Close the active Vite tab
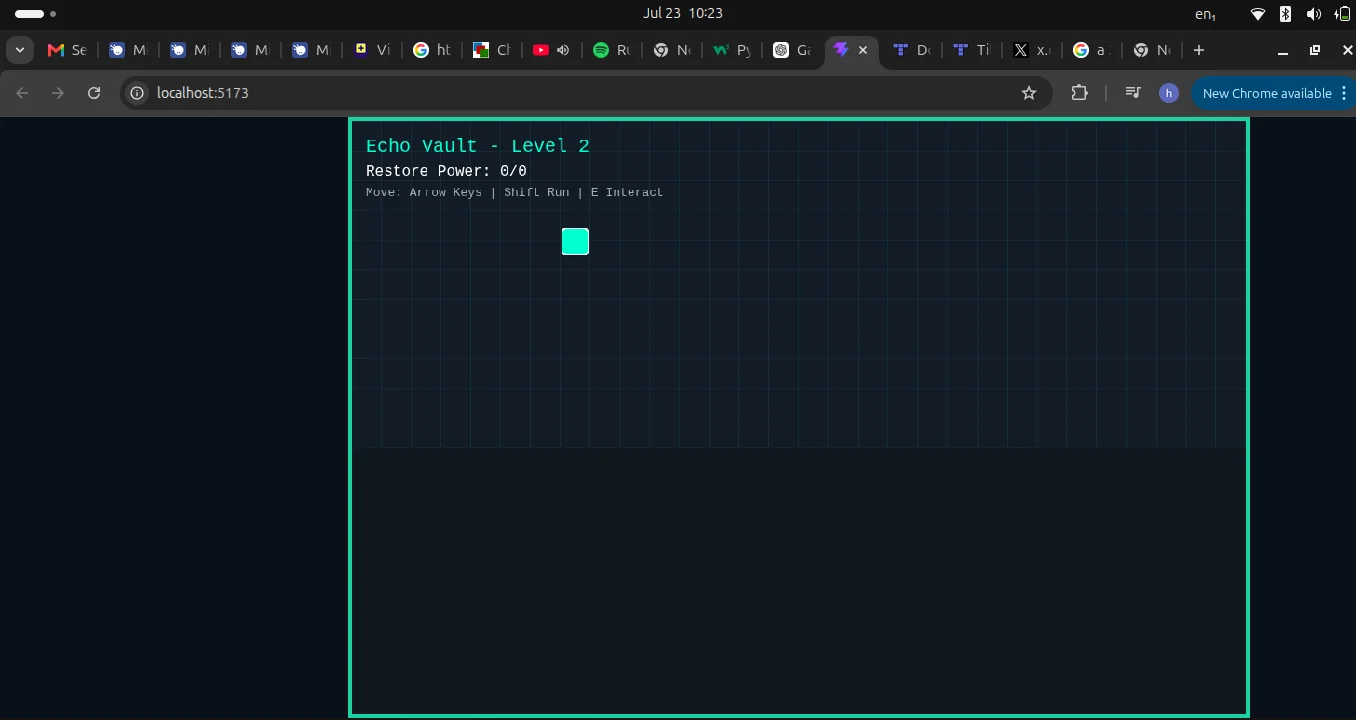Screen dimensions: 1356x720 [863, 50]
